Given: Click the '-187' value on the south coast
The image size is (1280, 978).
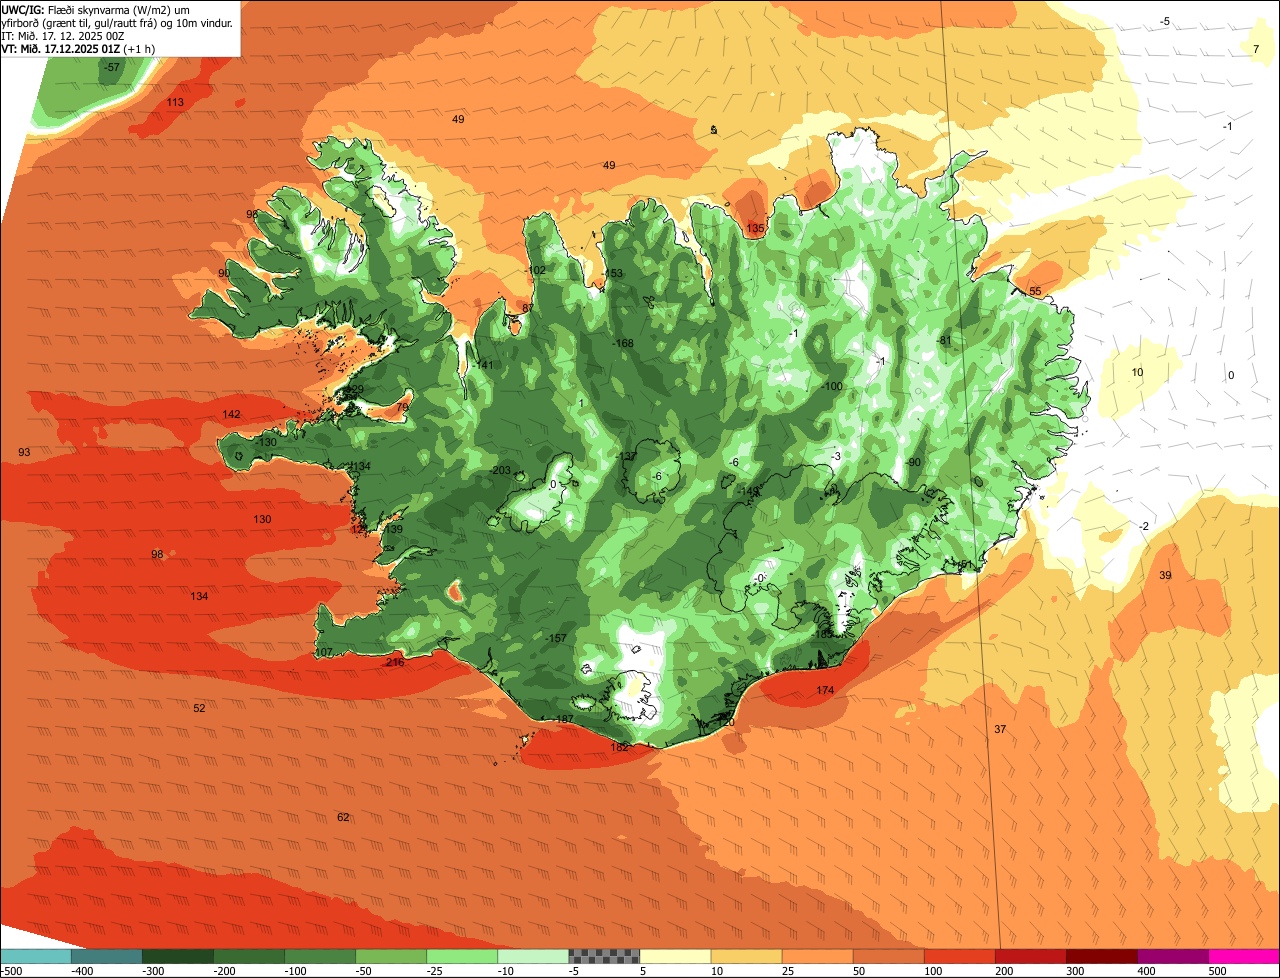Looking at the screenshot, I should pyautogui.click(x=564, y=719).
